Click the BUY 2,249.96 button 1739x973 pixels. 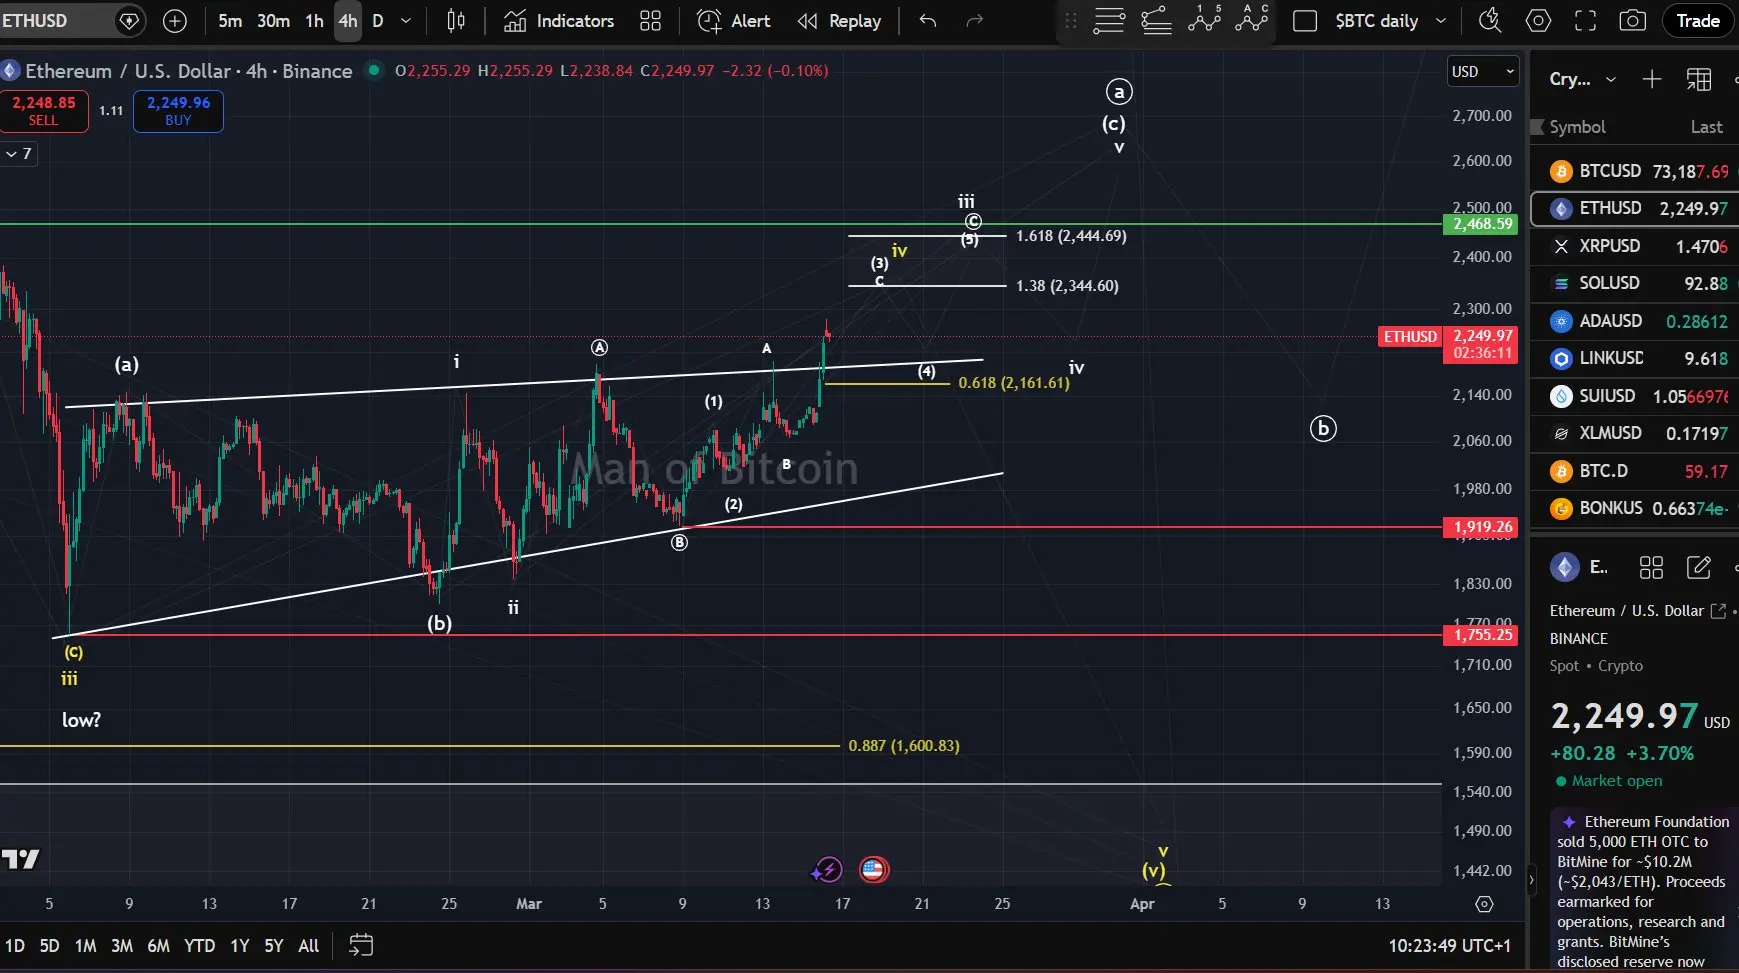click(x=178, y=111)
